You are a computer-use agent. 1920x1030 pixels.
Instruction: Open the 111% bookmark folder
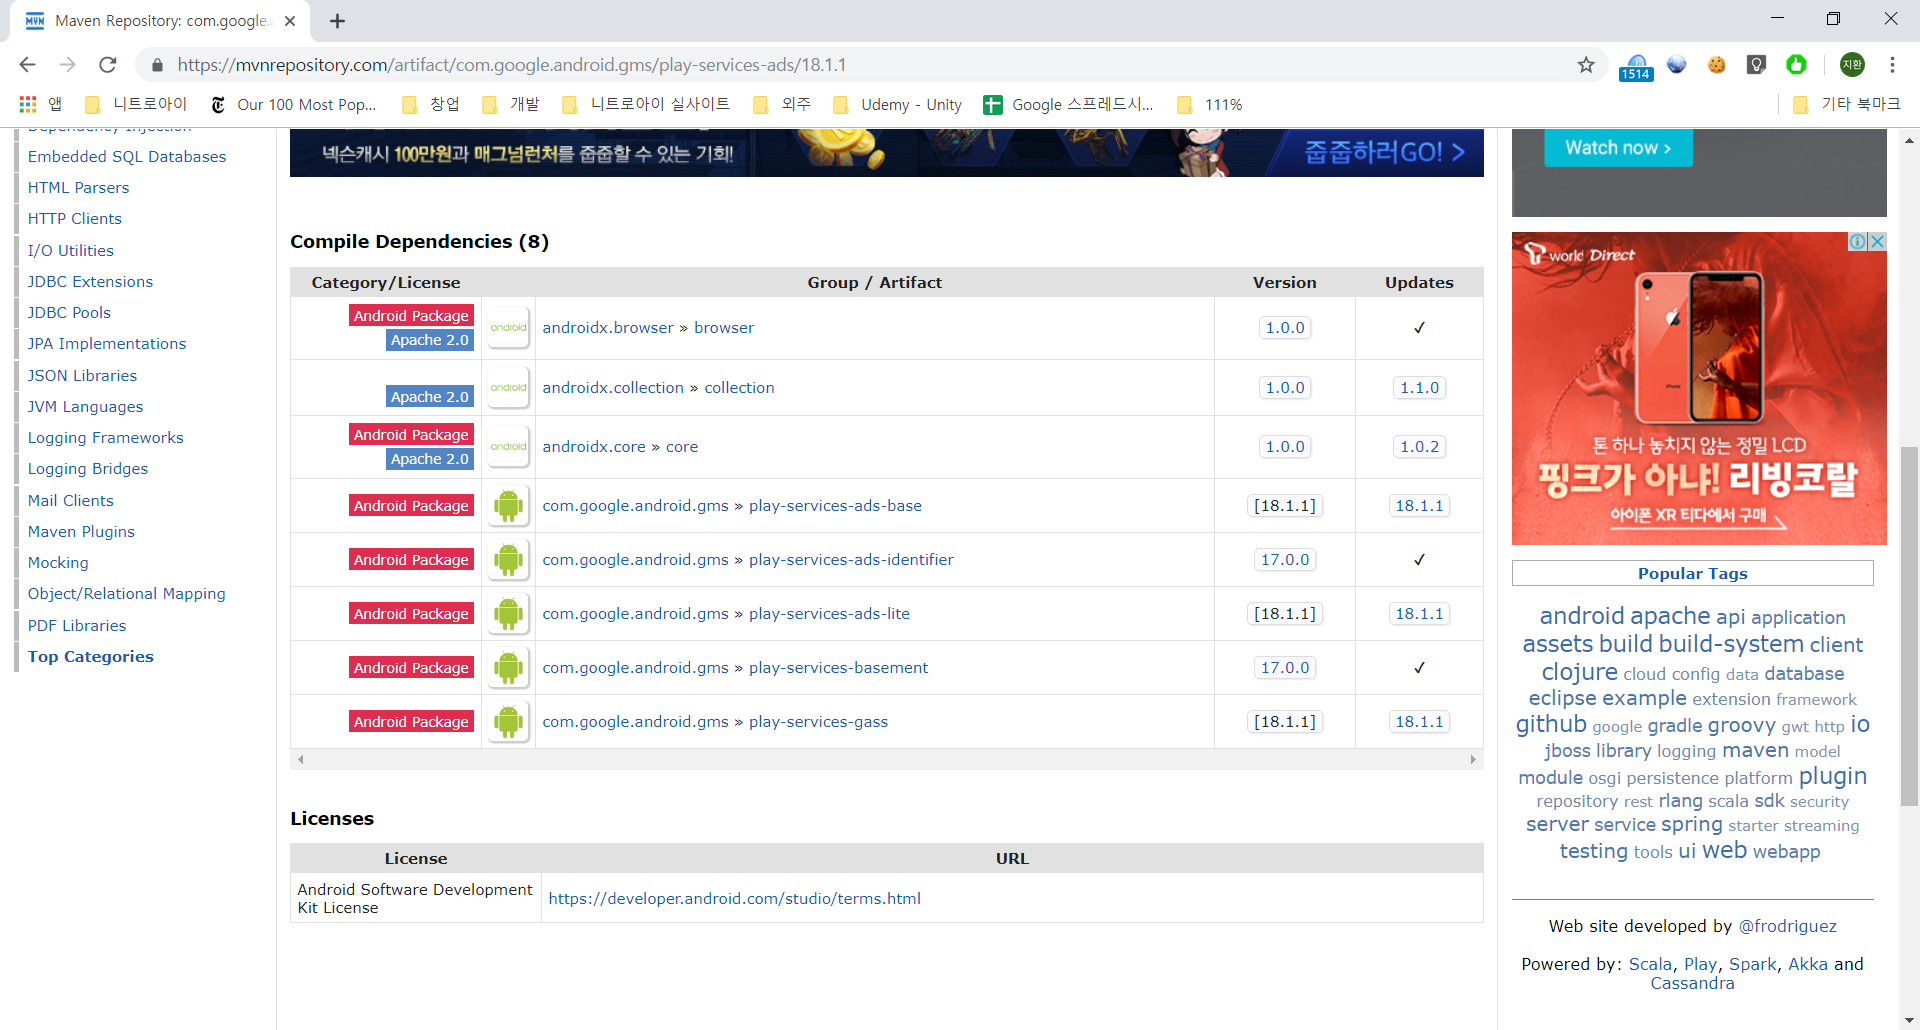tap(1210, 104)
